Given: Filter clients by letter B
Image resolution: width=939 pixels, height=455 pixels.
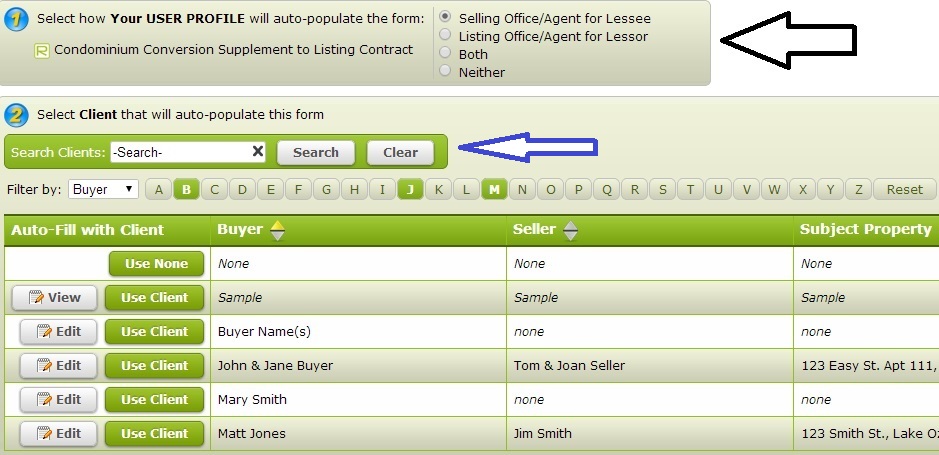Looking at the screenshot, I should (186, 189).
